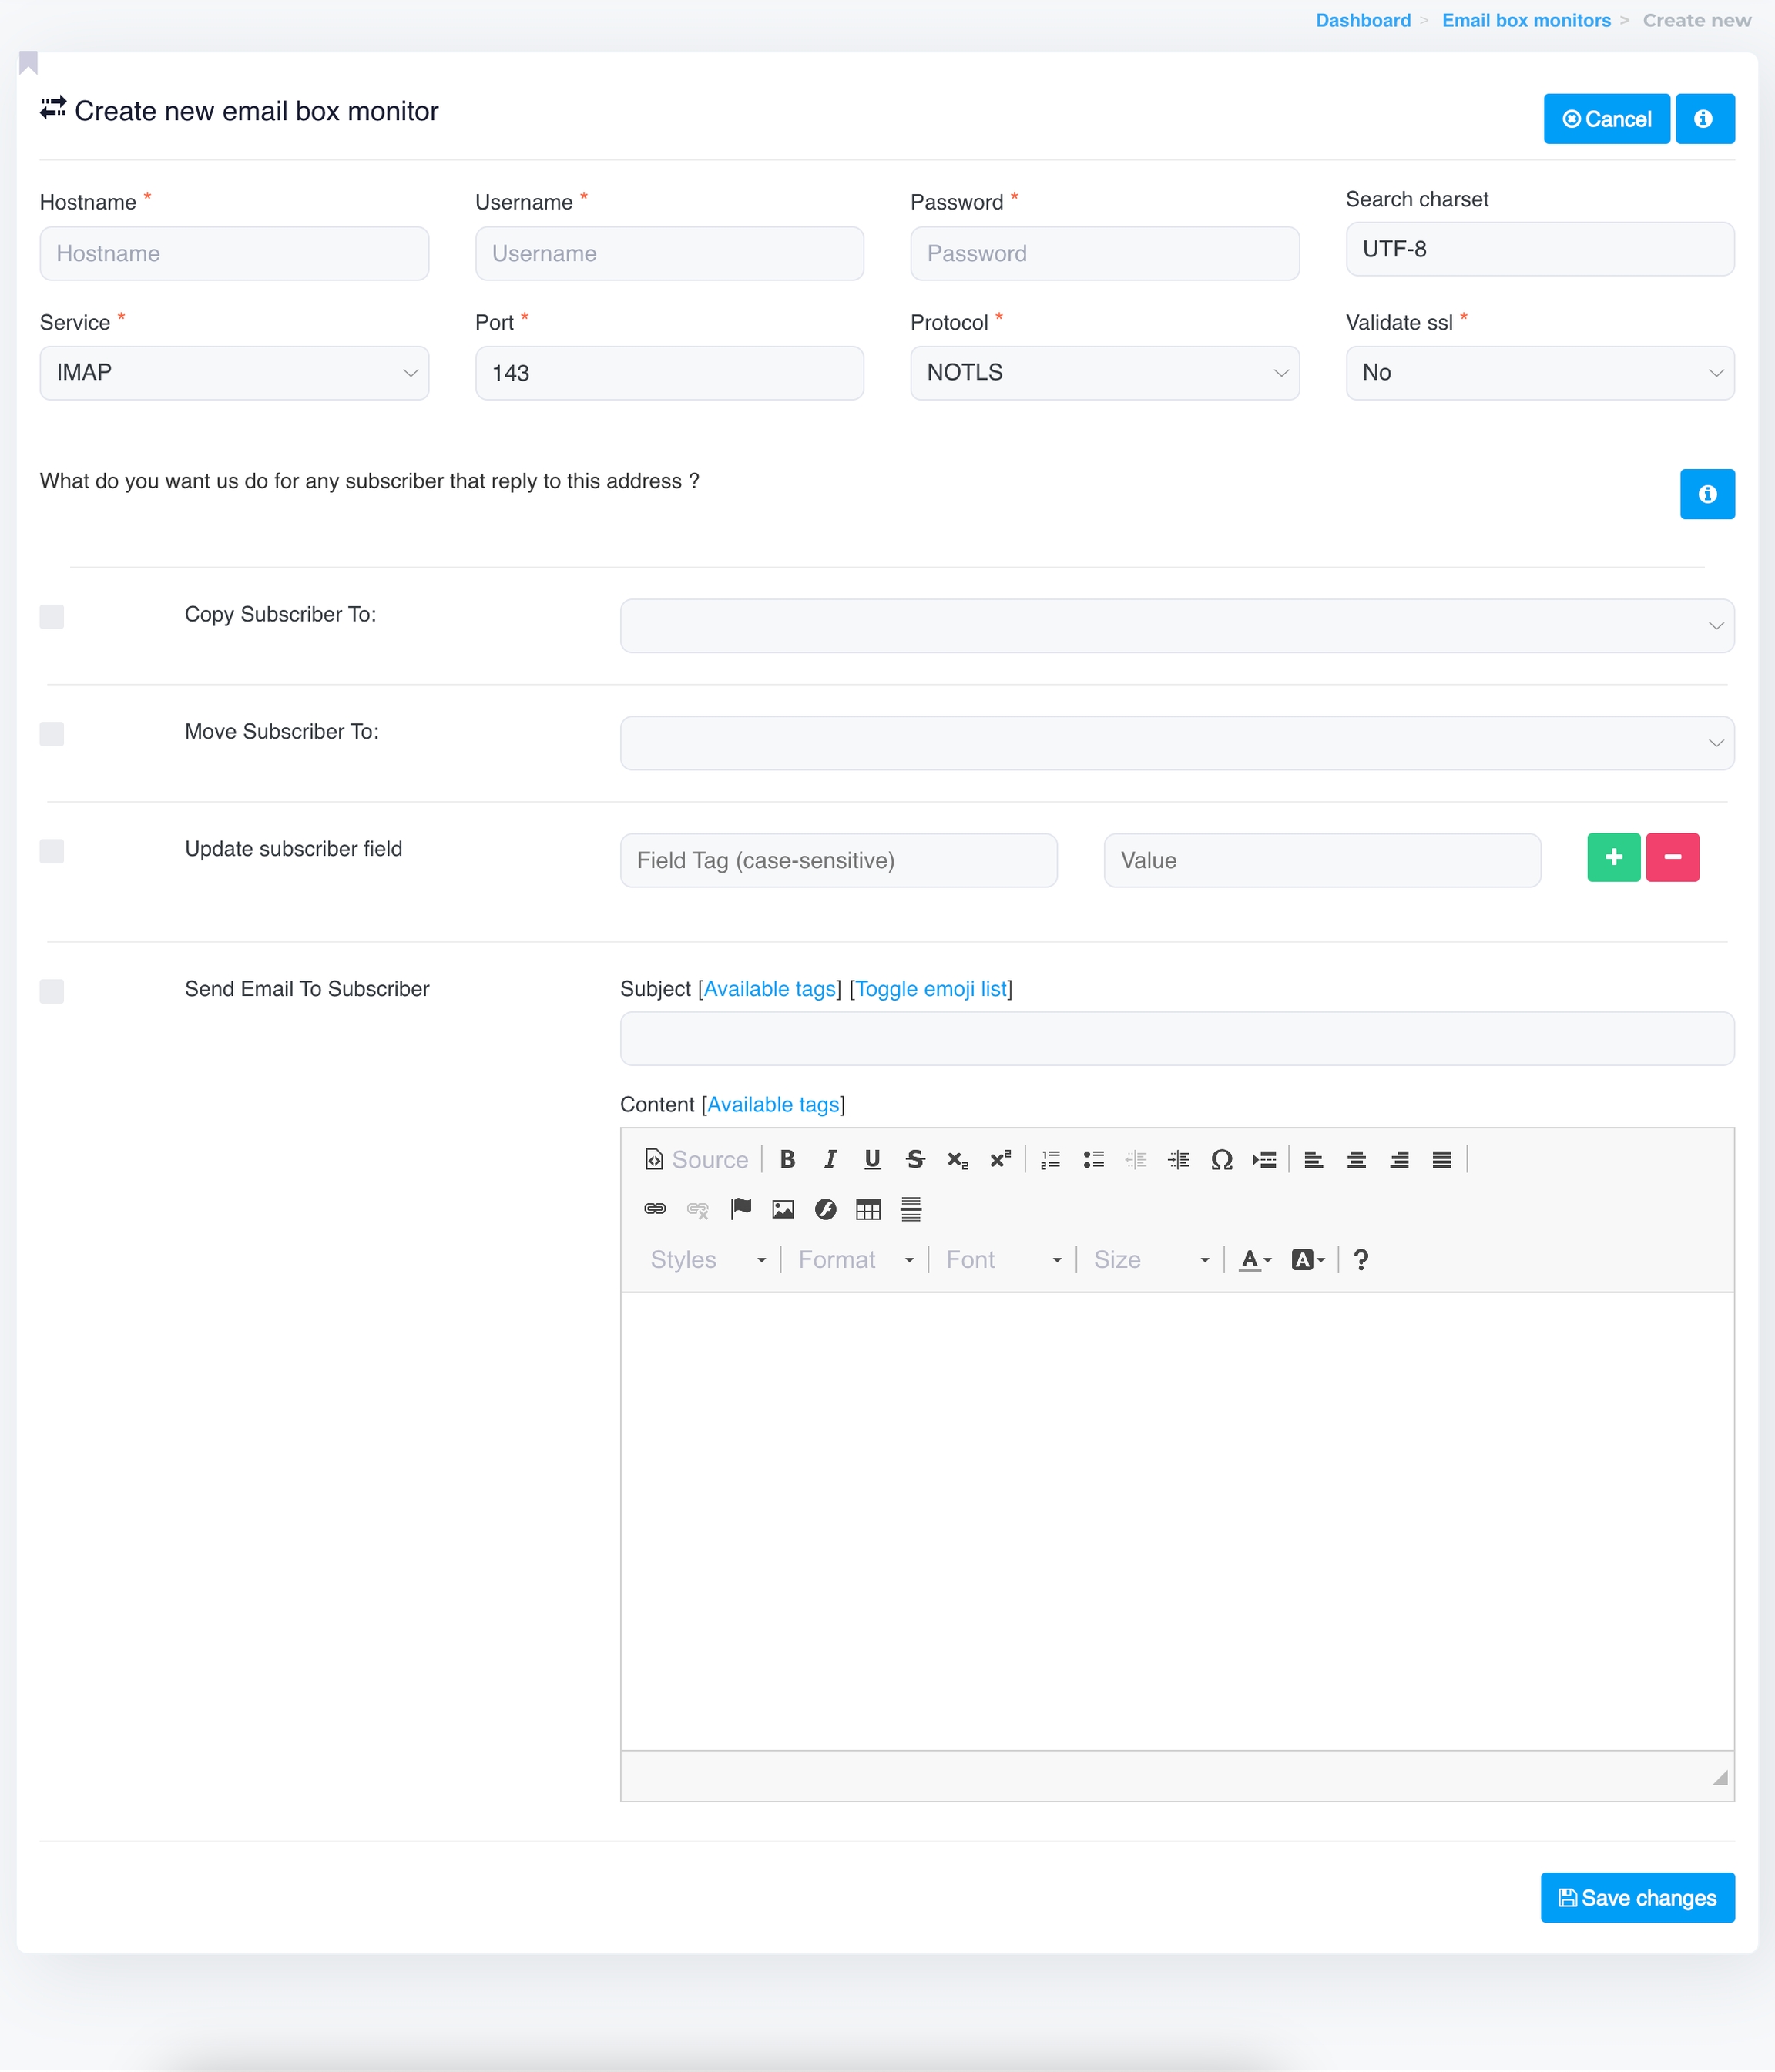Insert a table into content
1775x2072 pixels.
(868, 1209)
